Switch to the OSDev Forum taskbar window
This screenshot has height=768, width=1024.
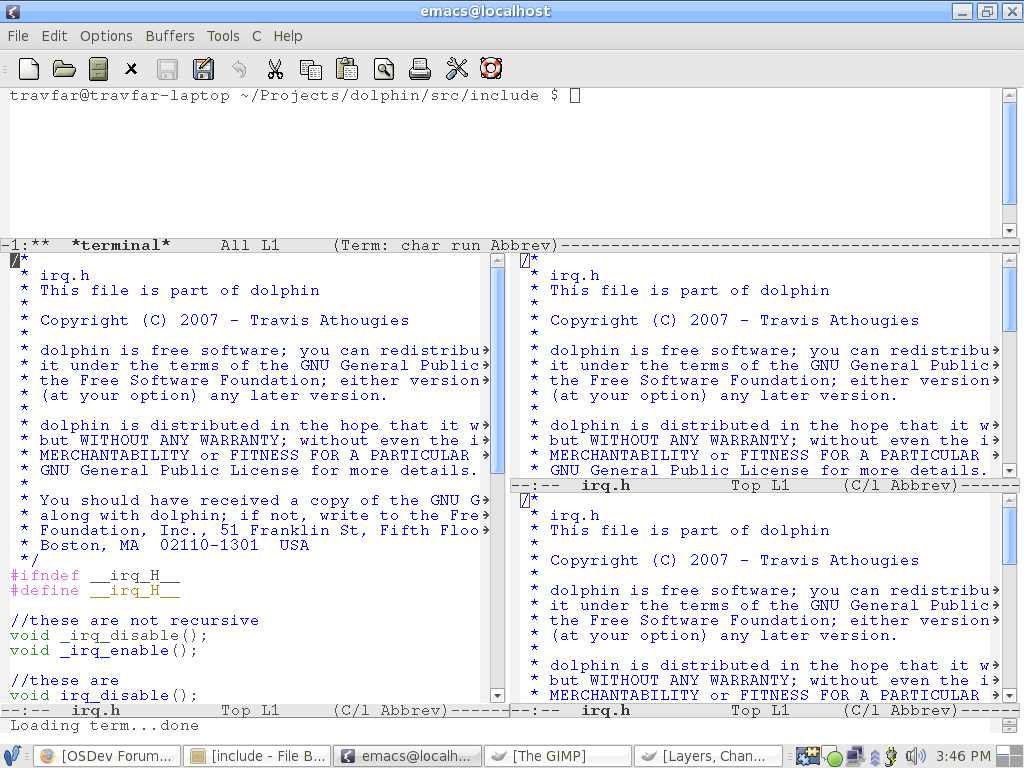[107, 756]
